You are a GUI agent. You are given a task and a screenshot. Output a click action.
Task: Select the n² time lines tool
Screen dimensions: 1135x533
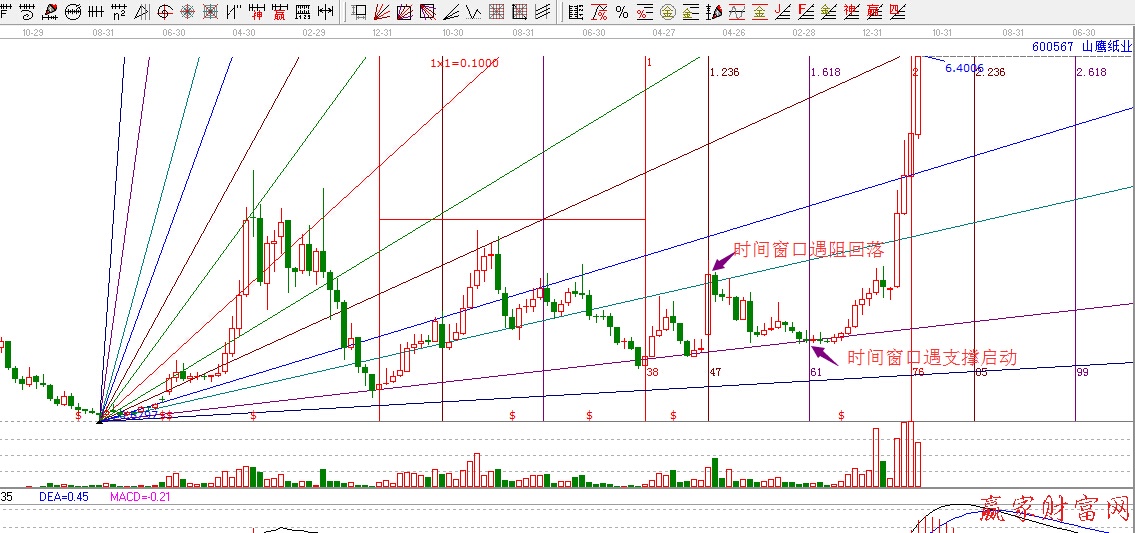(x=118, y=12)
